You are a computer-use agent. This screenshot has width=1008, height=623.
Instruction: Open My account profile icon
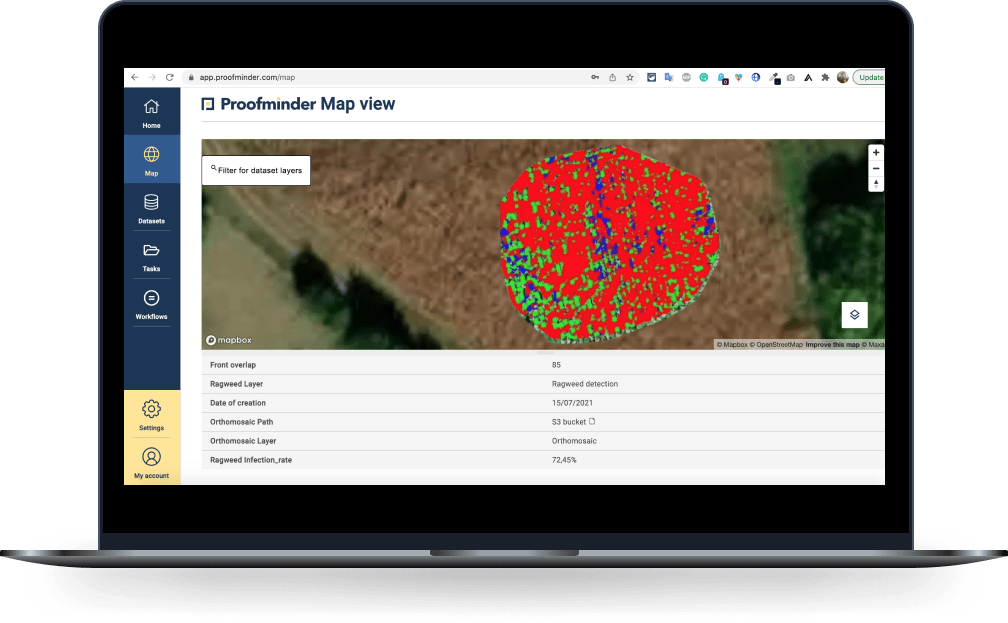[x=152, y=462]
